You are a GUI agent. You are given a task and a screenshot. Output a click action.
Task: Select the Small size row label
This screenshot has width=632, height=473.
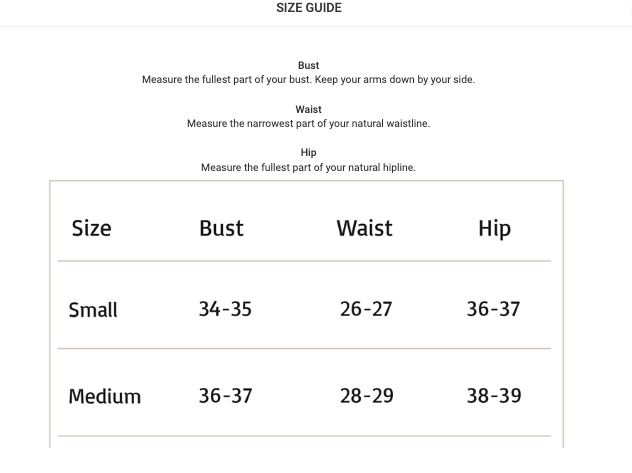(93, 310)
